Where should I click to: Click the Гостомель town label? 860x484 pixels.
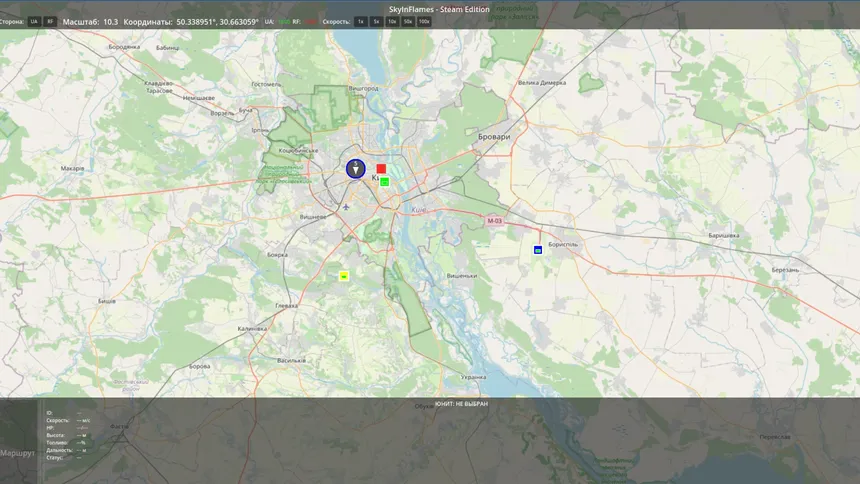click(266, 85)
